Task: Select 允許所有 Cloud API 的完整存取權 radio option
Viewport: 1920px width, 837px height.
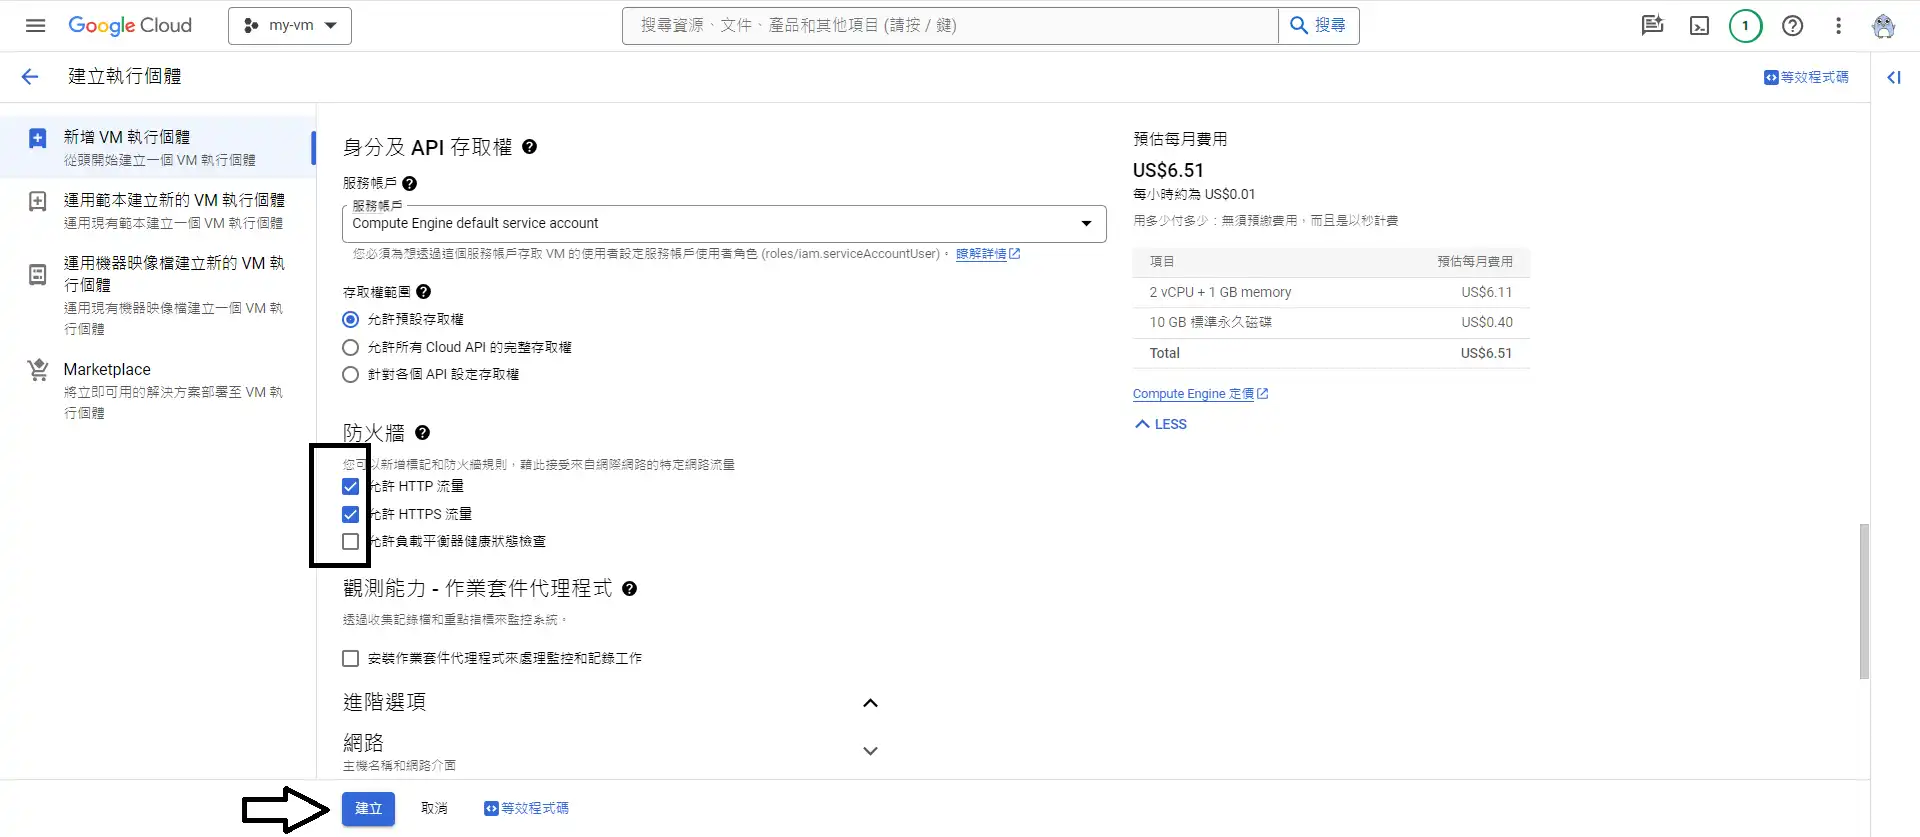Action: pyautogui.click(x=350, y=348)
